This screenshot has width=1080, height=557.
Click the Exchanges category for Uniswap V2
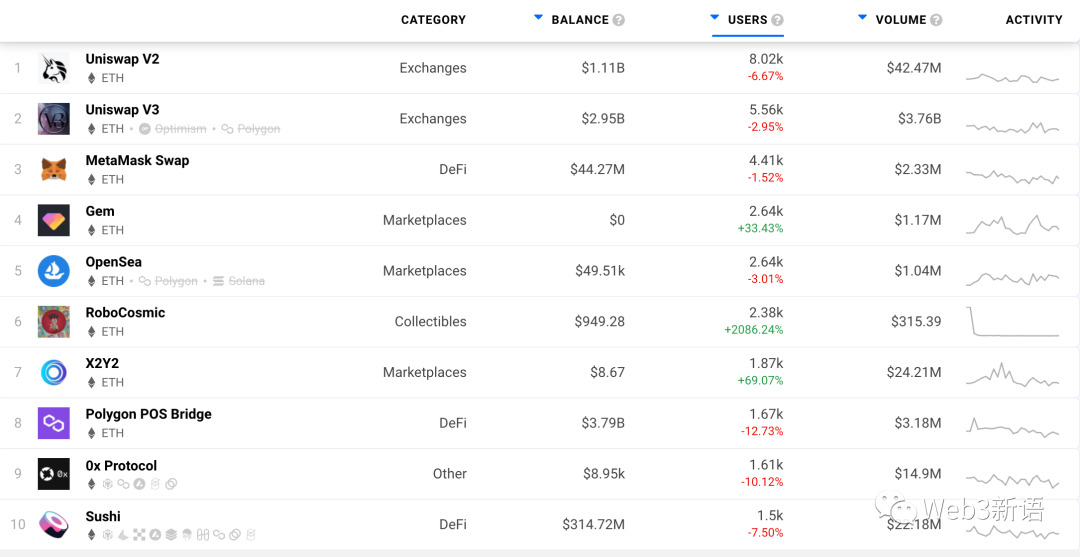[x=433, y=68]
